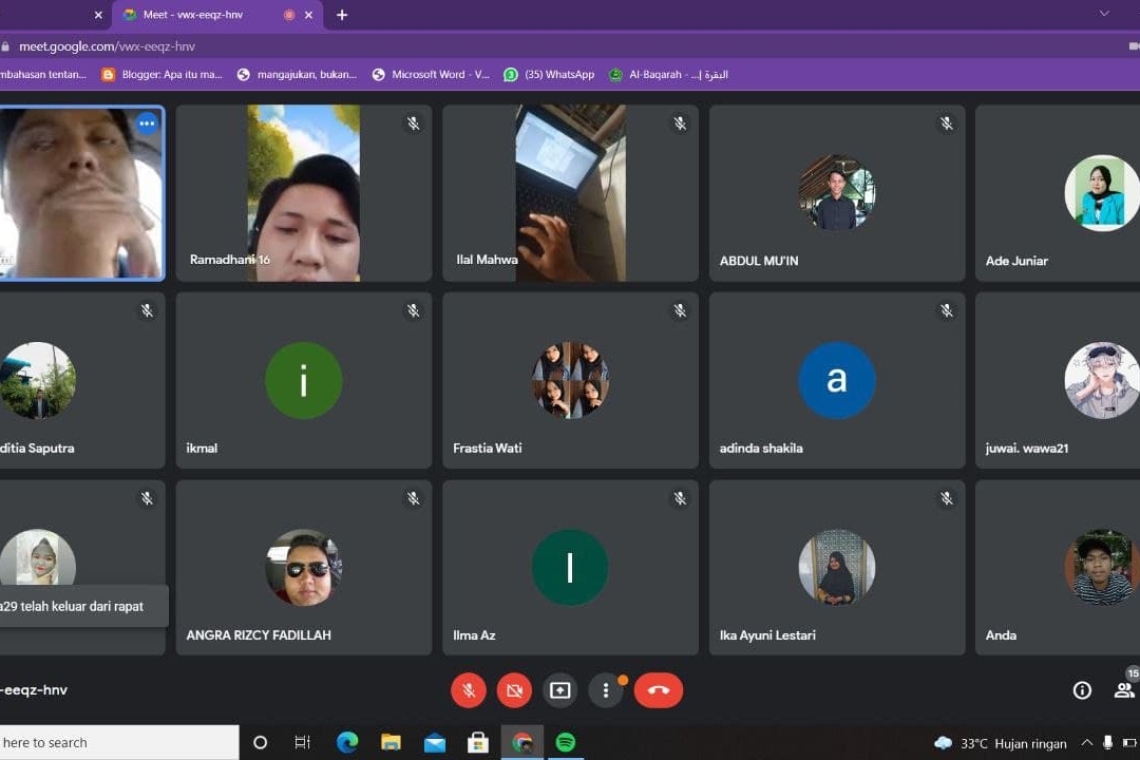Screen dimensions: 1140x760
Task: Click ditia Saputra's profile picture
Action: coord(38,380)
